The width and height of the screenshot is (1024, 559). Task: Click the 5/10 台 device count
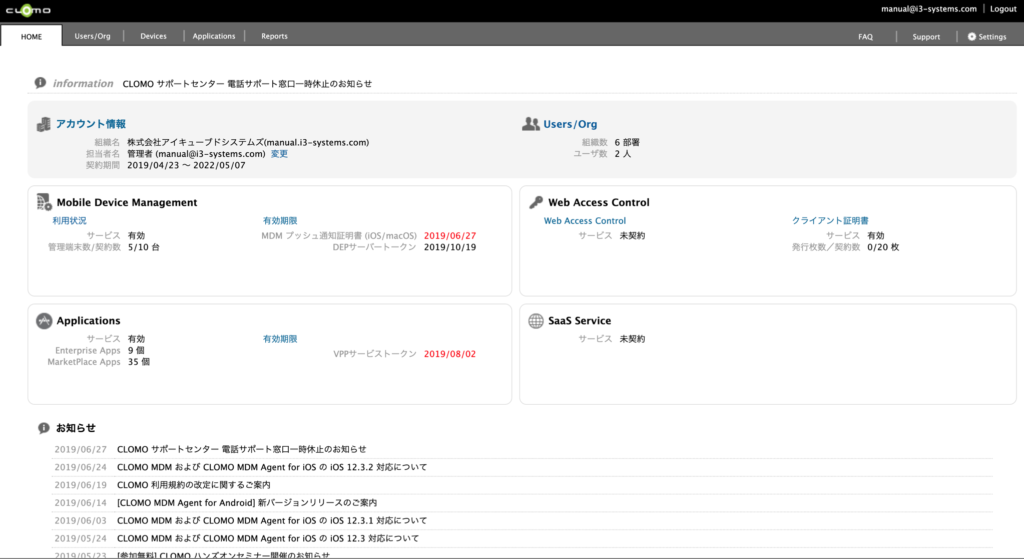pos(144,248)
